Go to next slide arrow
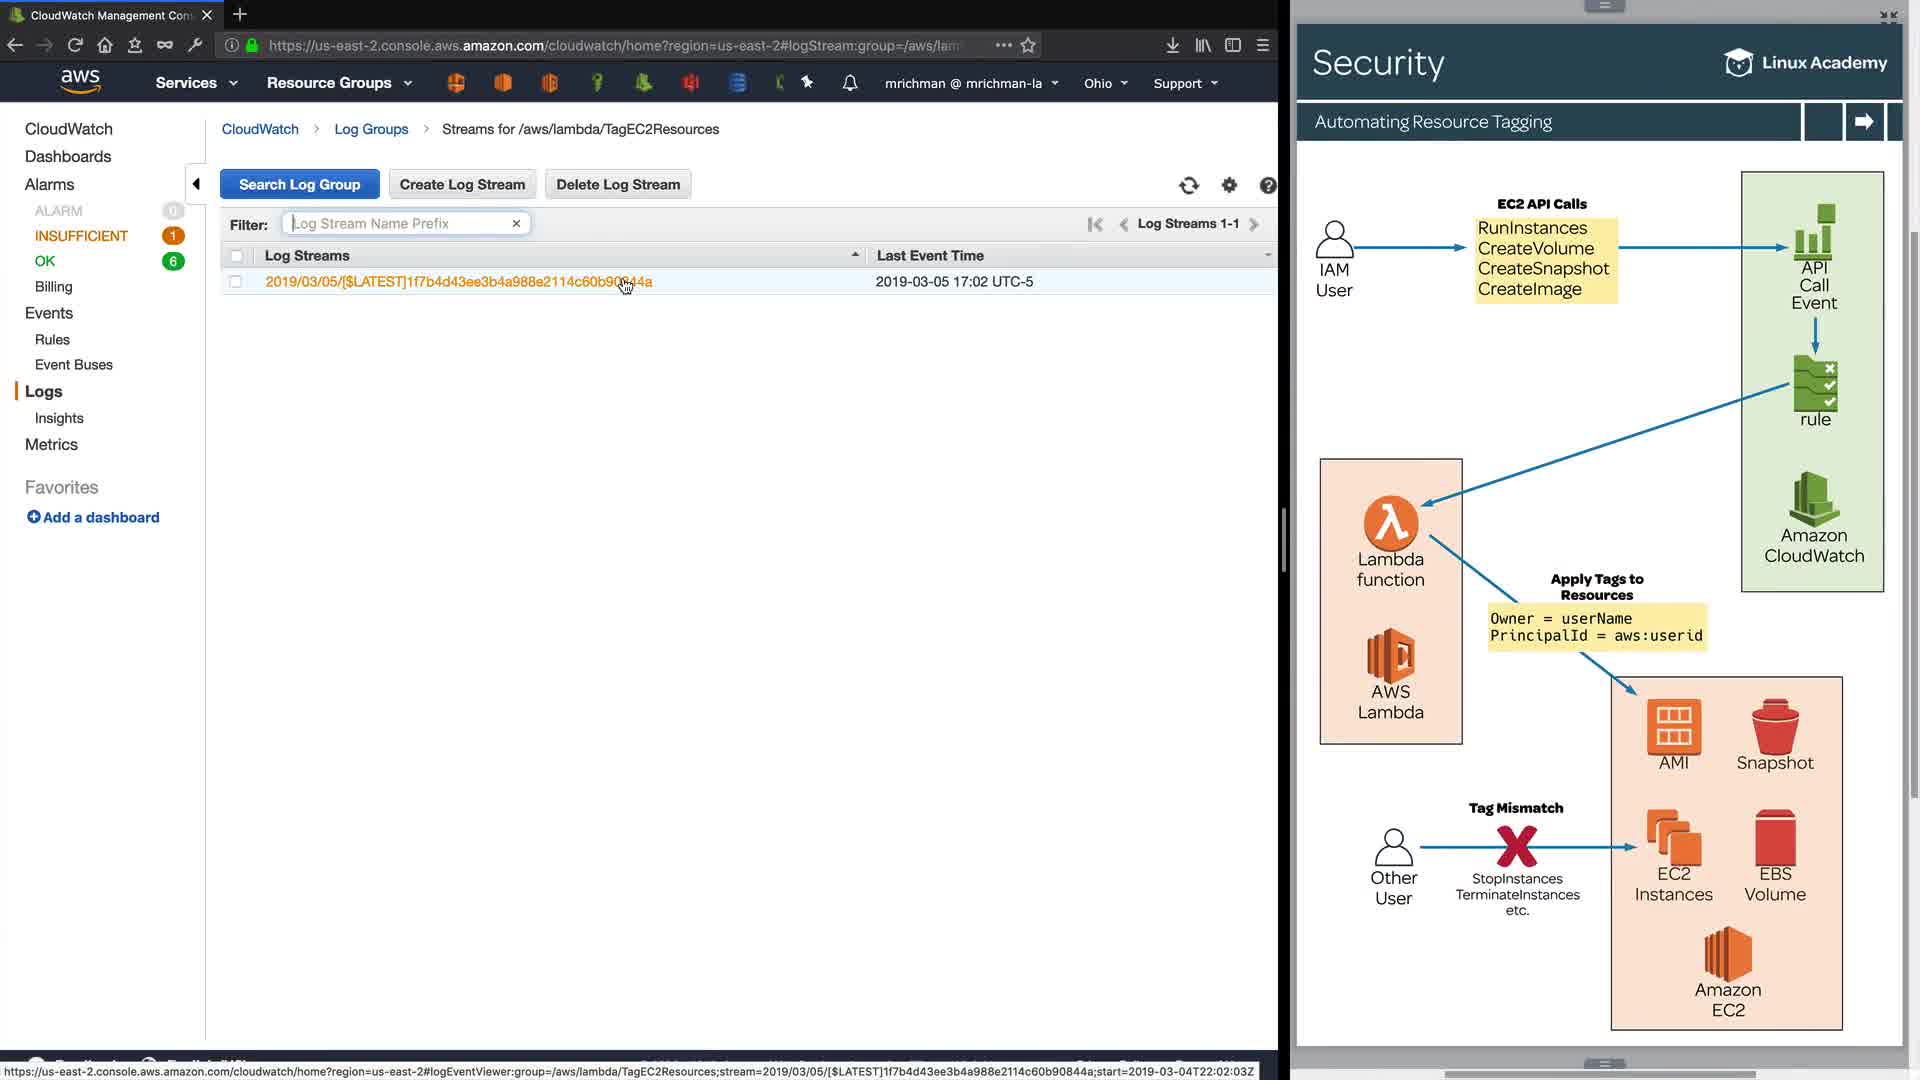Image resolution: width=1920 pixels, height=1080 pixels. coord(1863,122)
